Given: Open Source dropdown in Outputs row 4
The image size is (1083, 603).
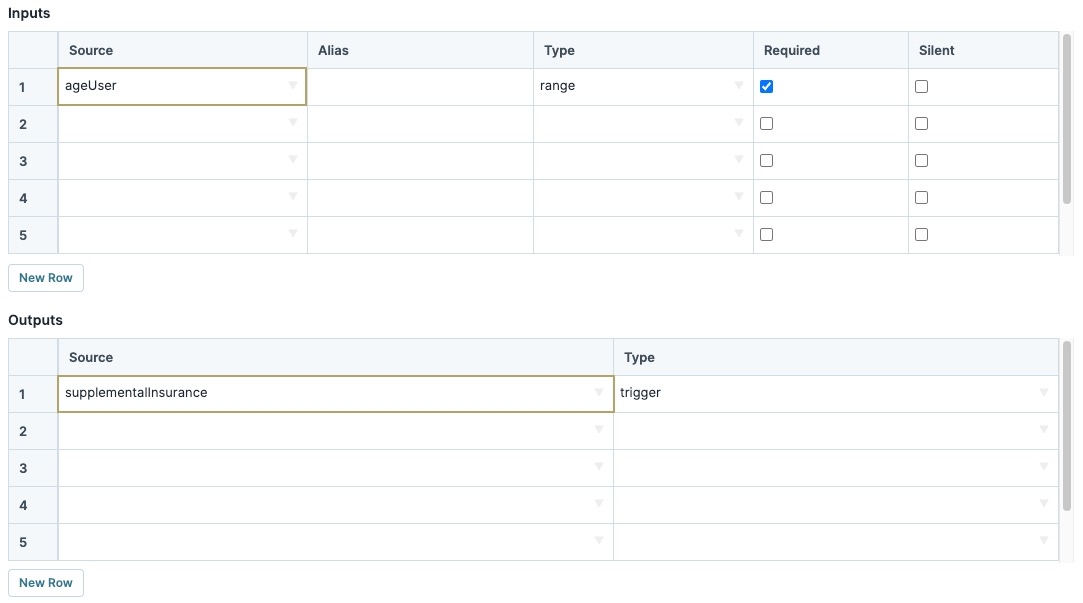Looking at the screenshot, I should (x=599, y=504).
